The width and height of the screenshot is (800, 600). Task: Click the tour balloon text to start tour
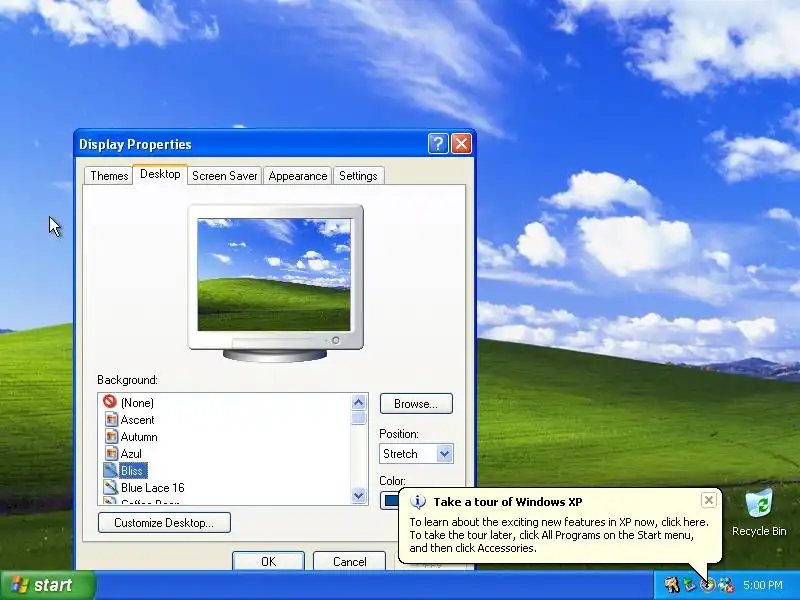(x=559, y=535)
